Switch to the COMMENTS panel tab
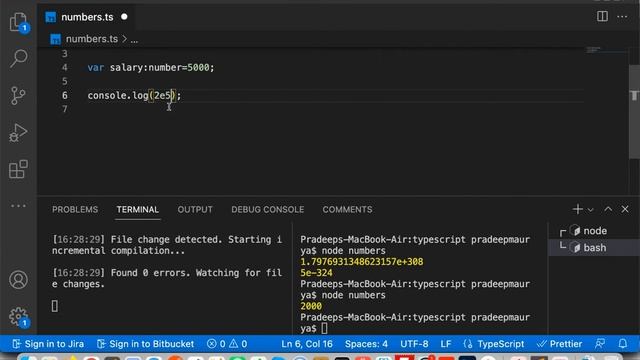 347,209
